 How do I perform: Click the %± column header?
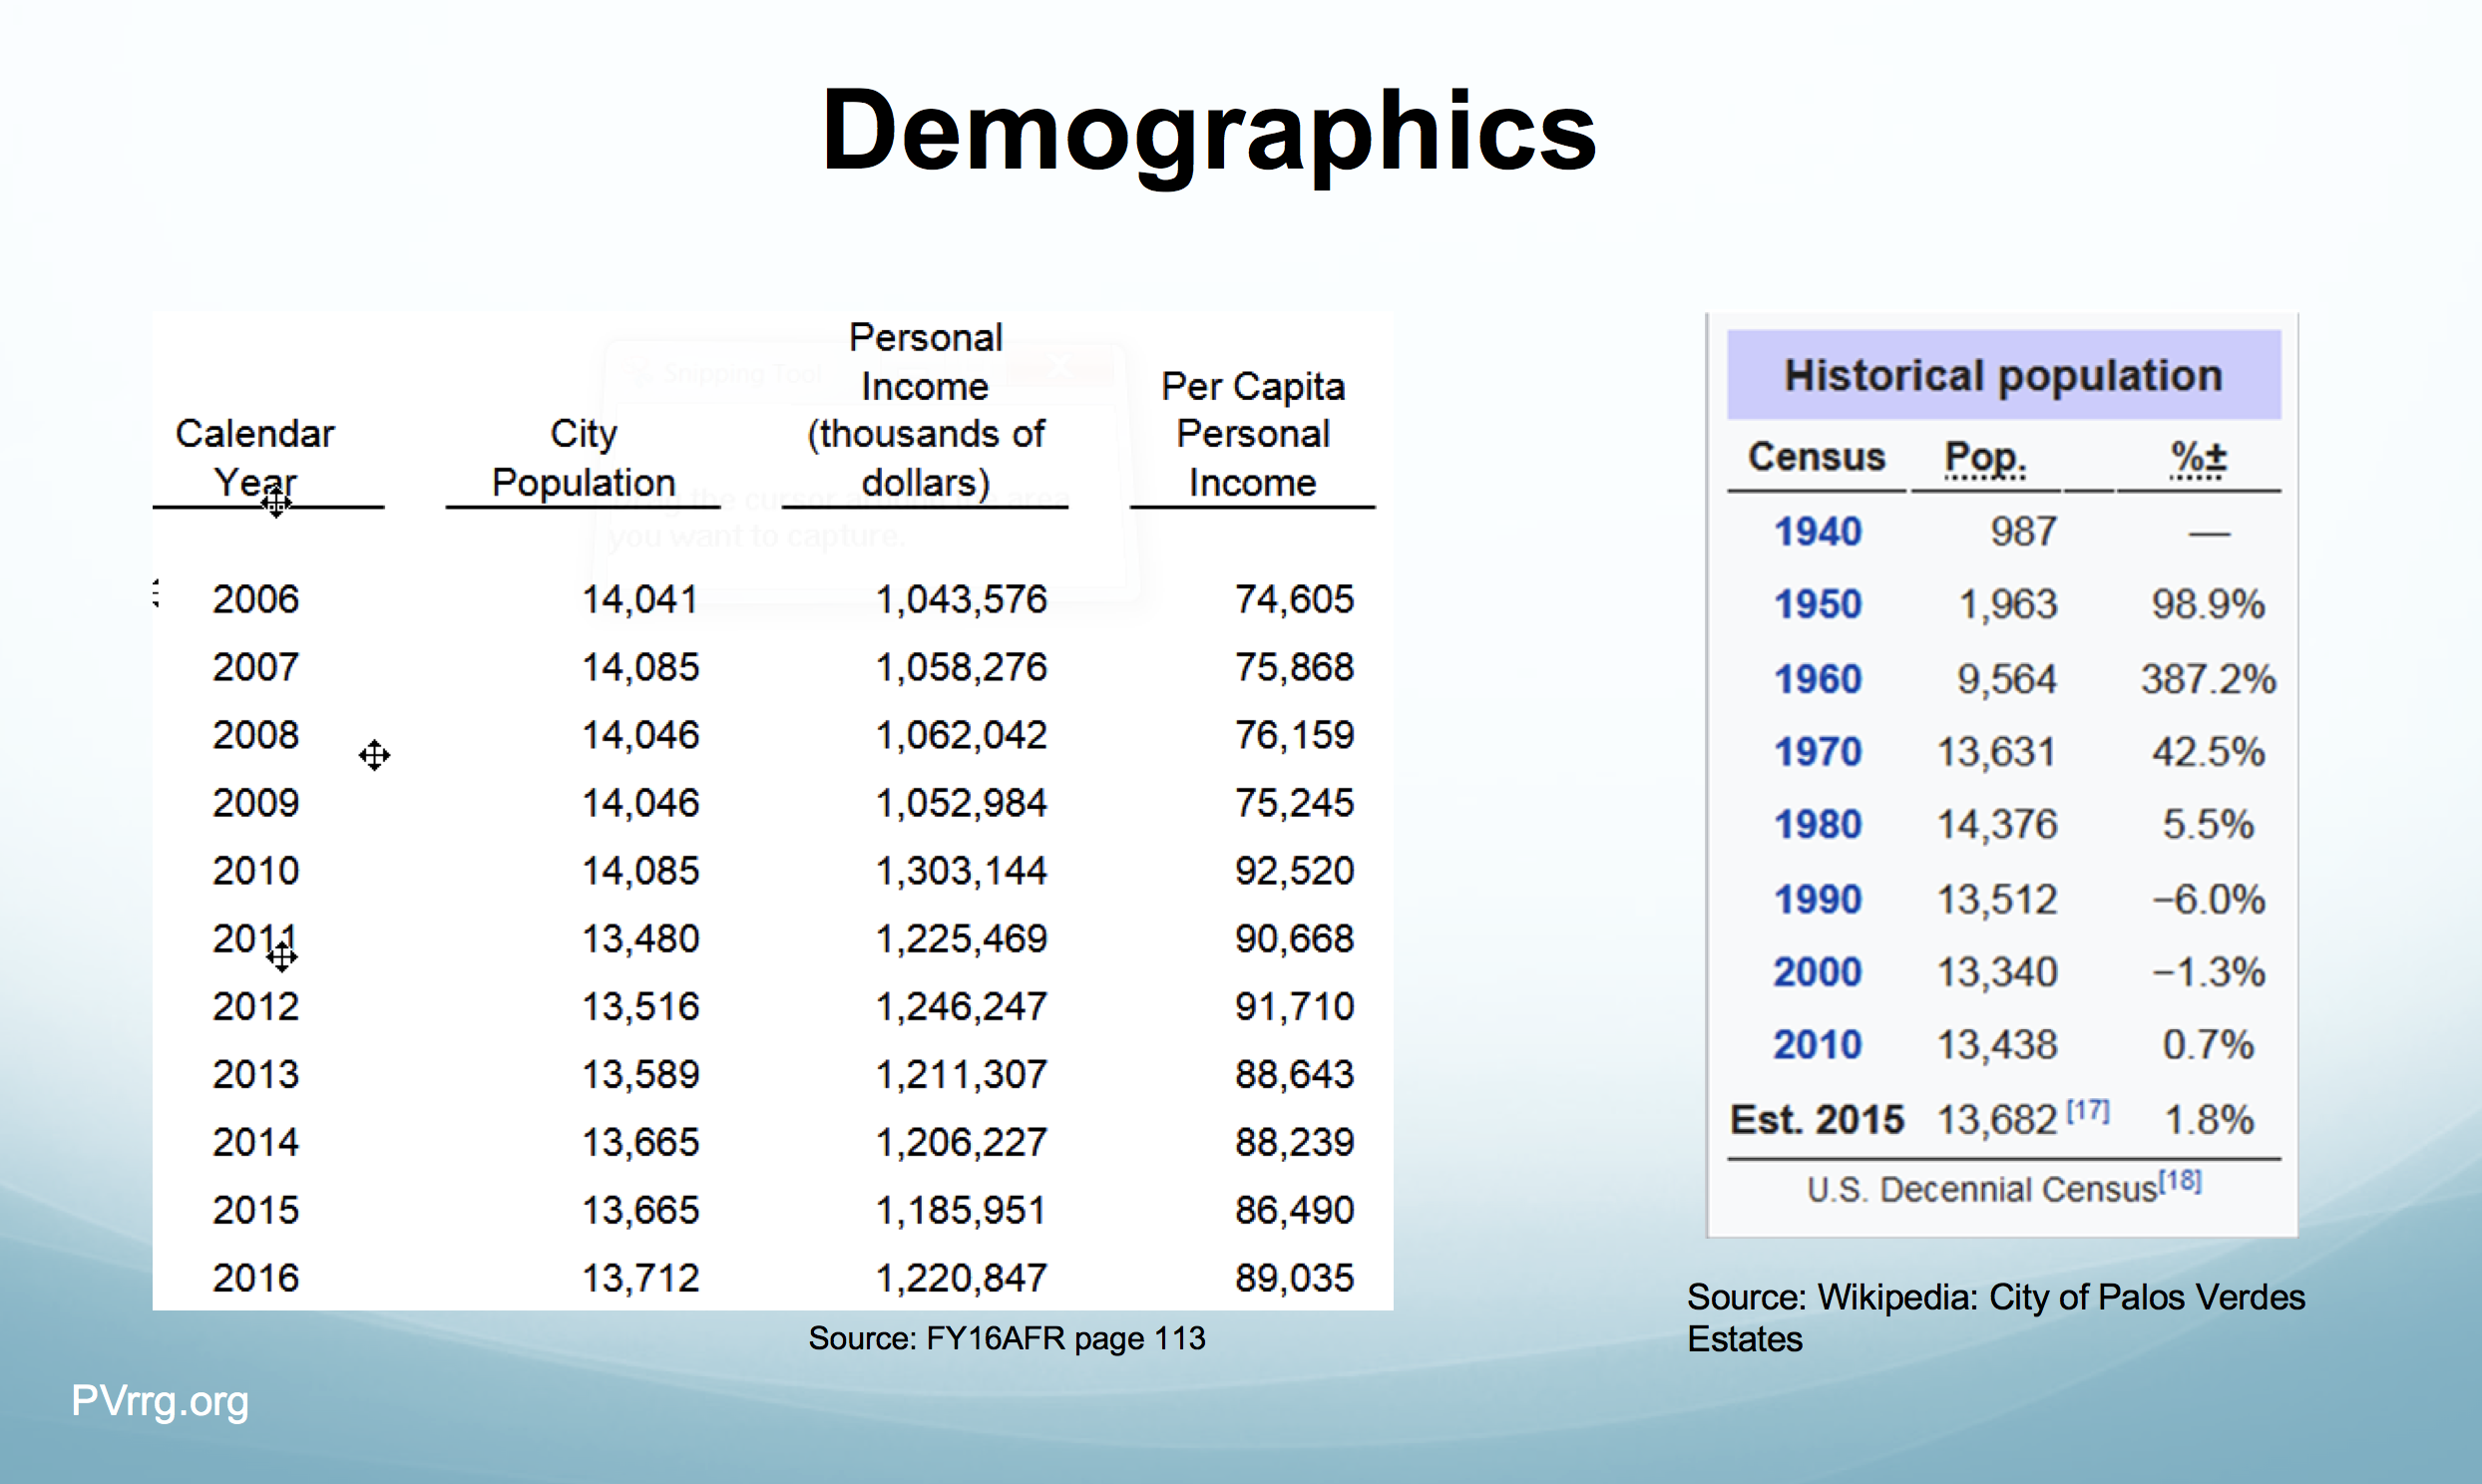pos(2198,458)
